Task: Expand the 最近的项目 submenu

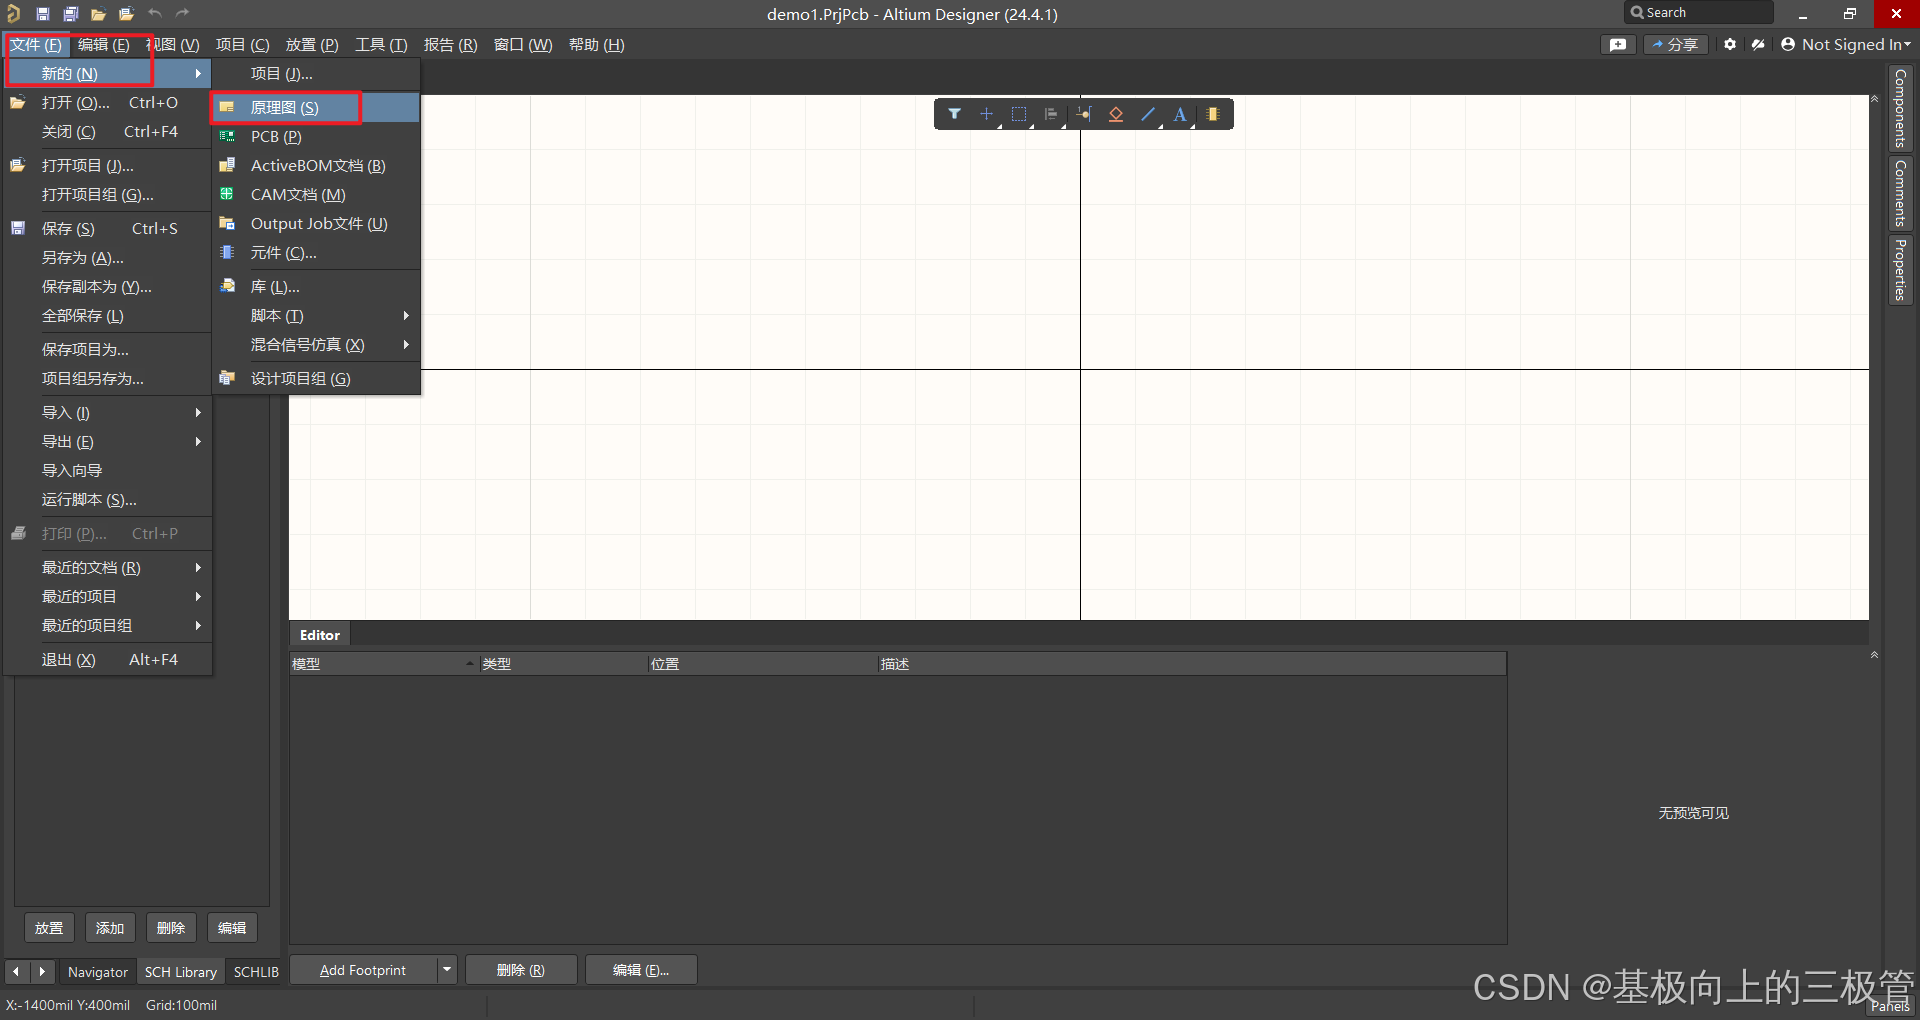Action: pyautogui.click(x=108, y=597)
